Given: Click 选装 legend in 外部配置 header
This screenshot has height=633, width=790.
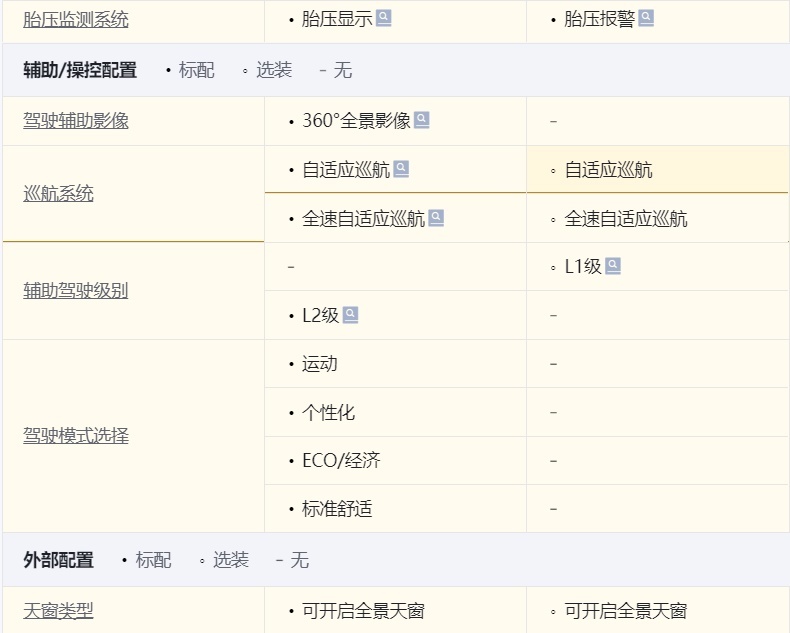Looking at the screenshot, I should pyautogui.click(x=231, y=560).
